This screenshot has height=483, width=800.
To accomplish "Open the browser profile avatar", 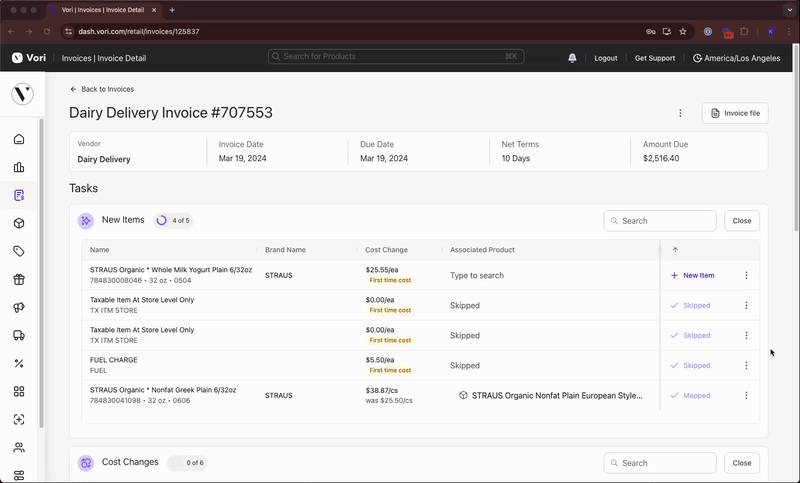I will [771, 32].
